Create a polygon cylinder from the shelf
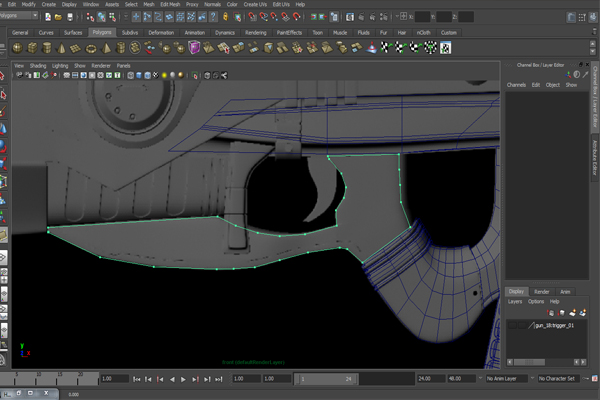600x400 pixels. [47, 48]
